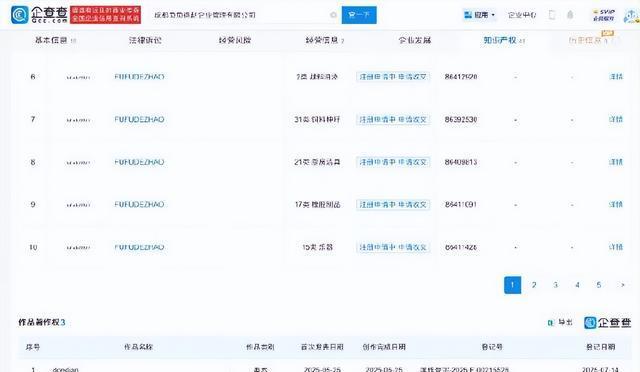The height and width of the screenshot is (372, 640).
Task: Switch to the 法律诉讼 tab
Action: pos(145,40)
